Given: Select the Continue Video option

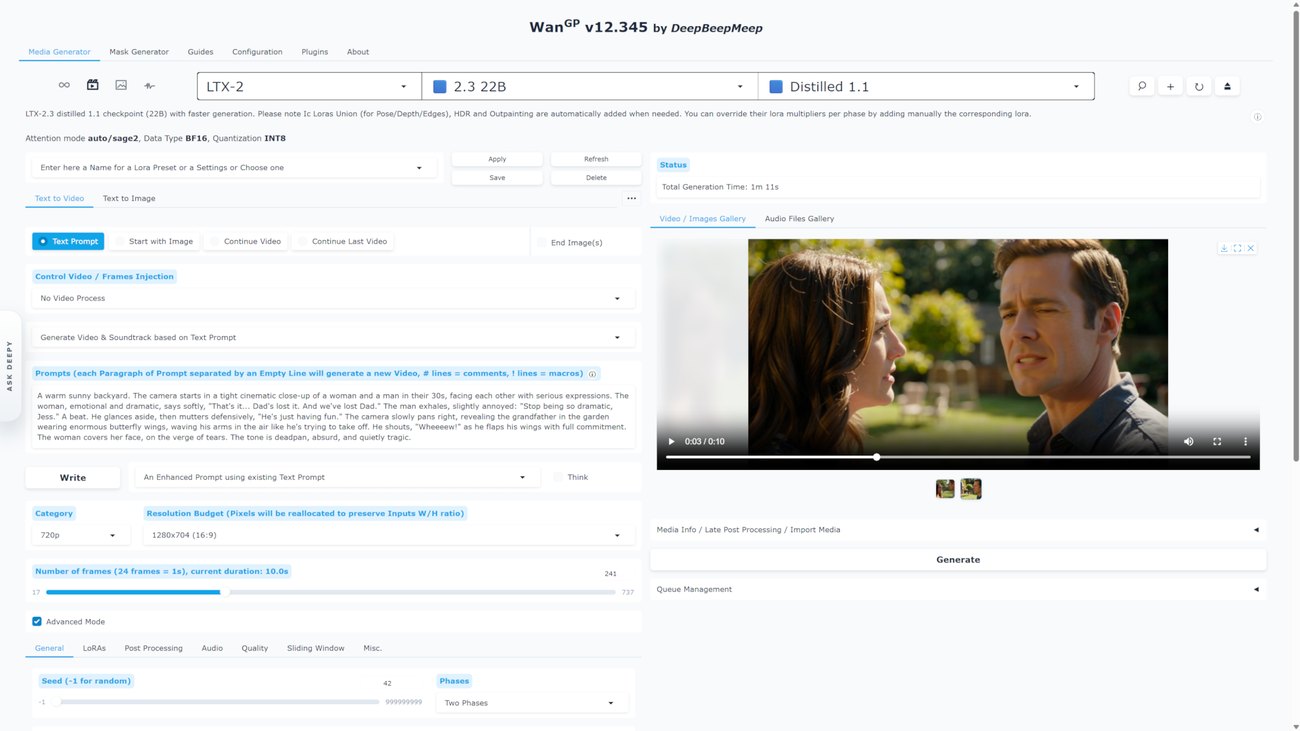Looking at the screenshot, I should click(246, 241).
